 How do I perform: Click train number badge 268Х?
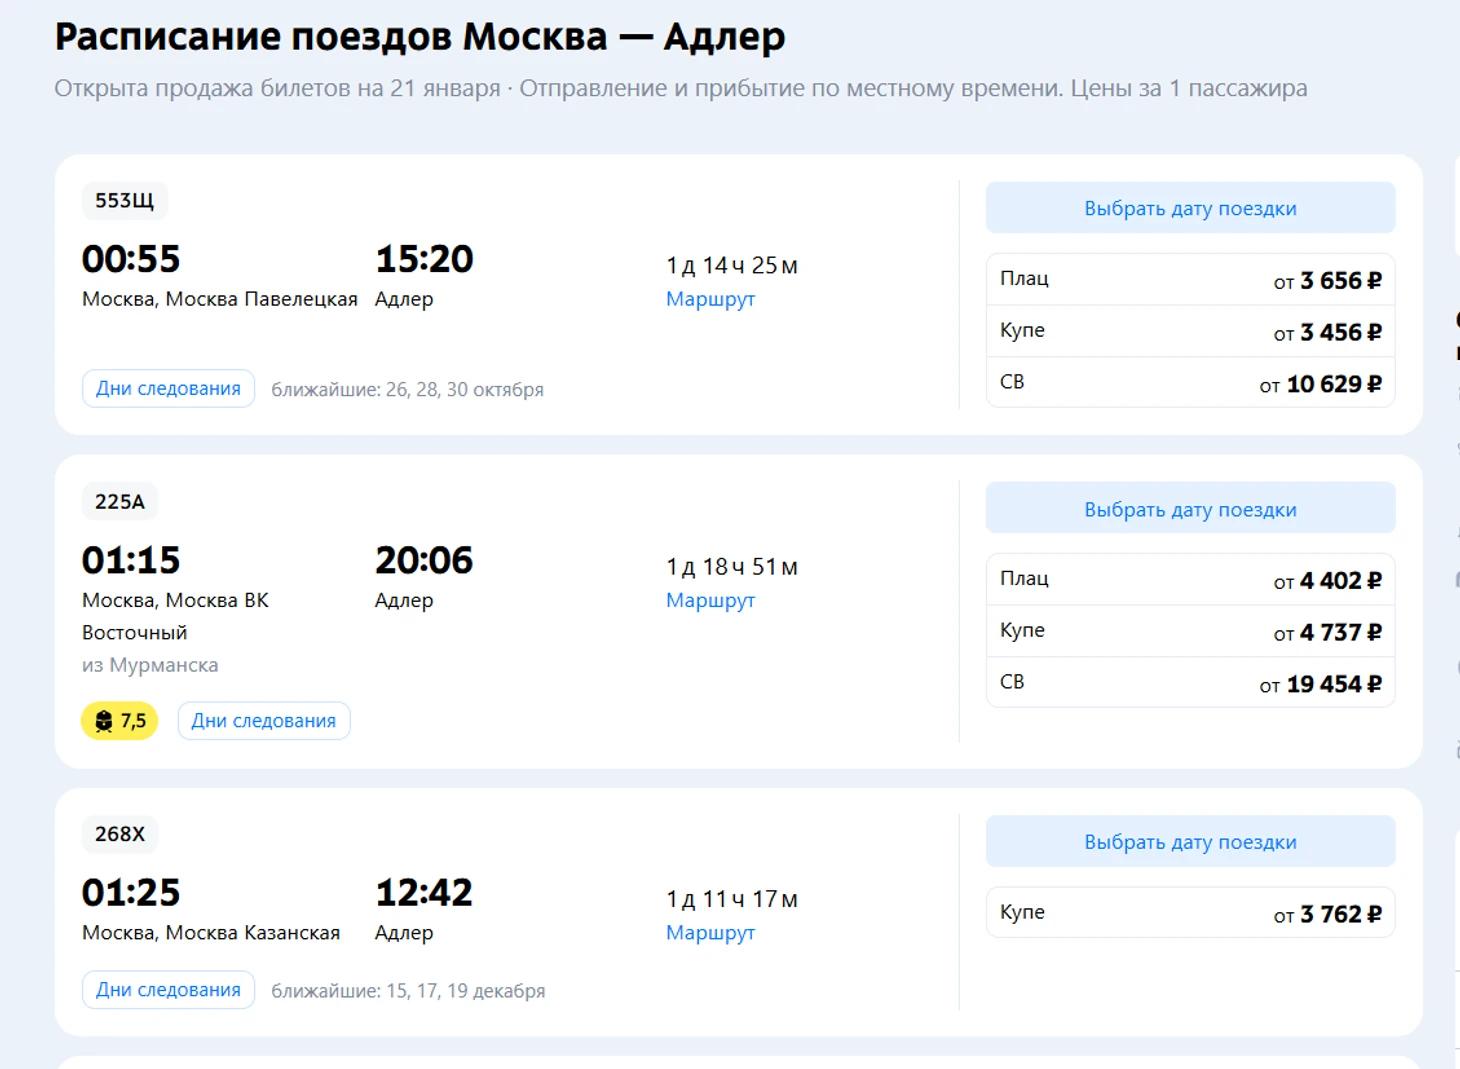coord(120,834)
